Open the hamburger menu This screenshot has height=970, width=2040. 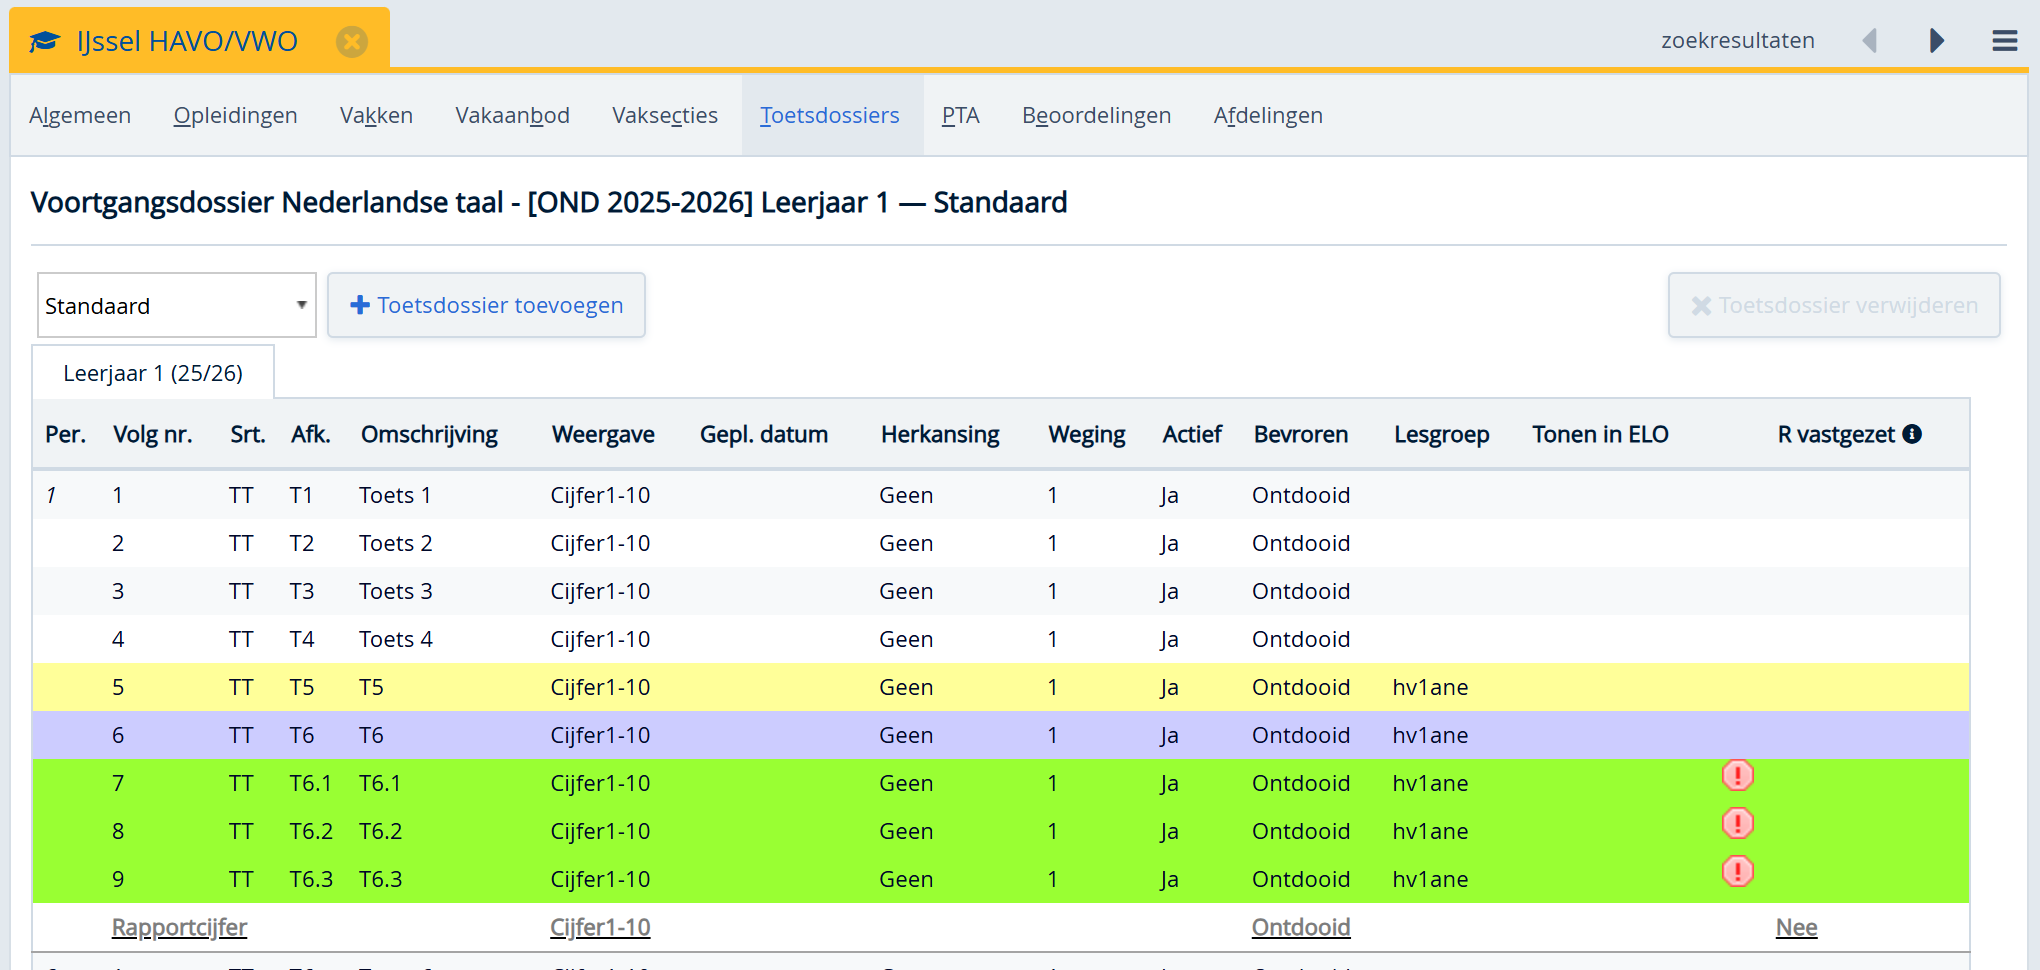point(2004,40)
